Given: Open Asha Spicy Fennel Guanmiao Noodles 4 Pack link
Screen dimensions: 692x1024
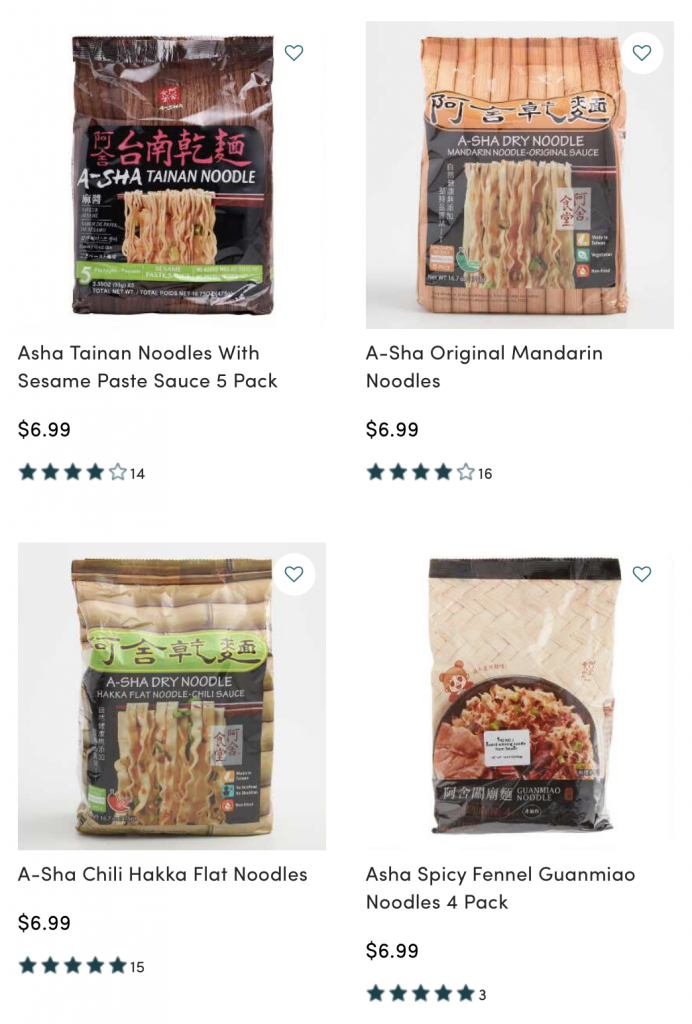Looking at the screenshot, I should click(500, 888).
